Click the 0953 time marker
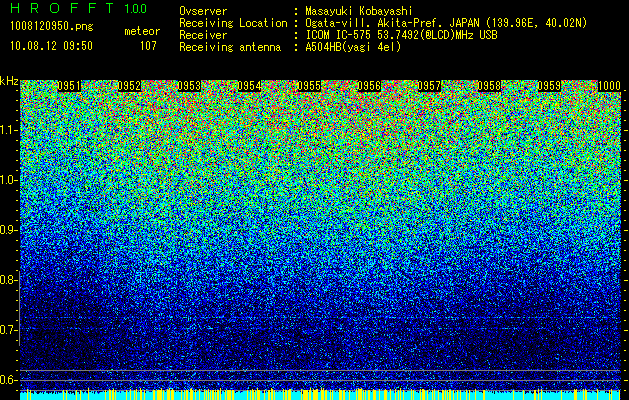This screenshot has height=400, width=629. 189,86
